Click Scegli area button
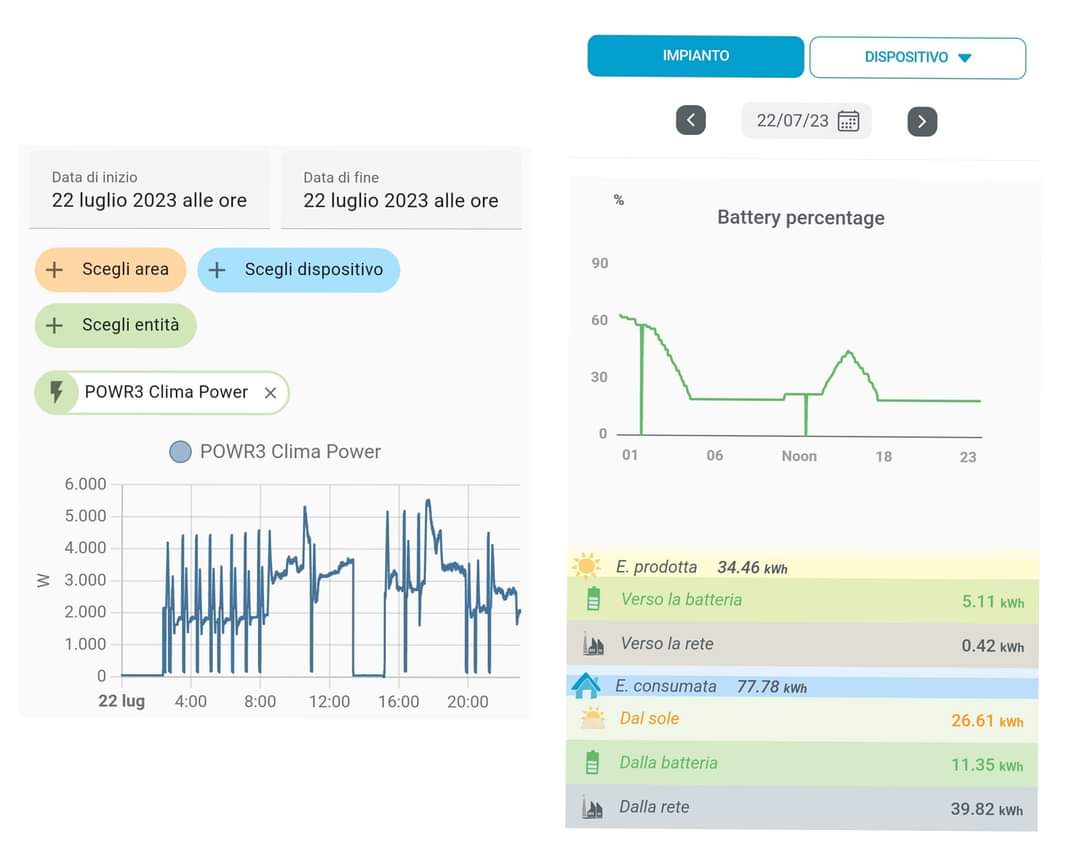Viewport: 1080px width, 864px height. click(x=110, y=269)
